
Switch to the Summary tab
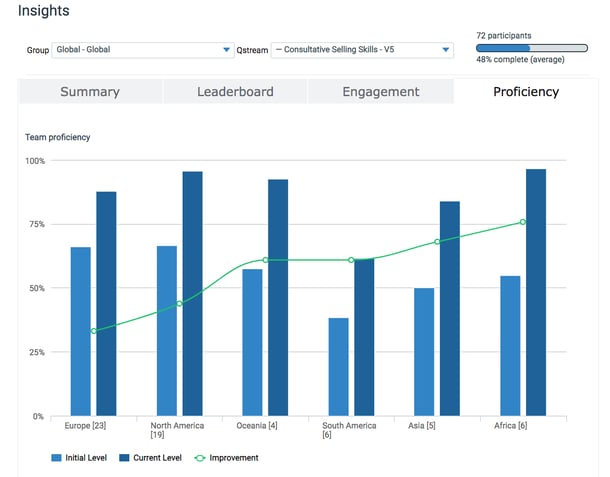pos(90,92)
